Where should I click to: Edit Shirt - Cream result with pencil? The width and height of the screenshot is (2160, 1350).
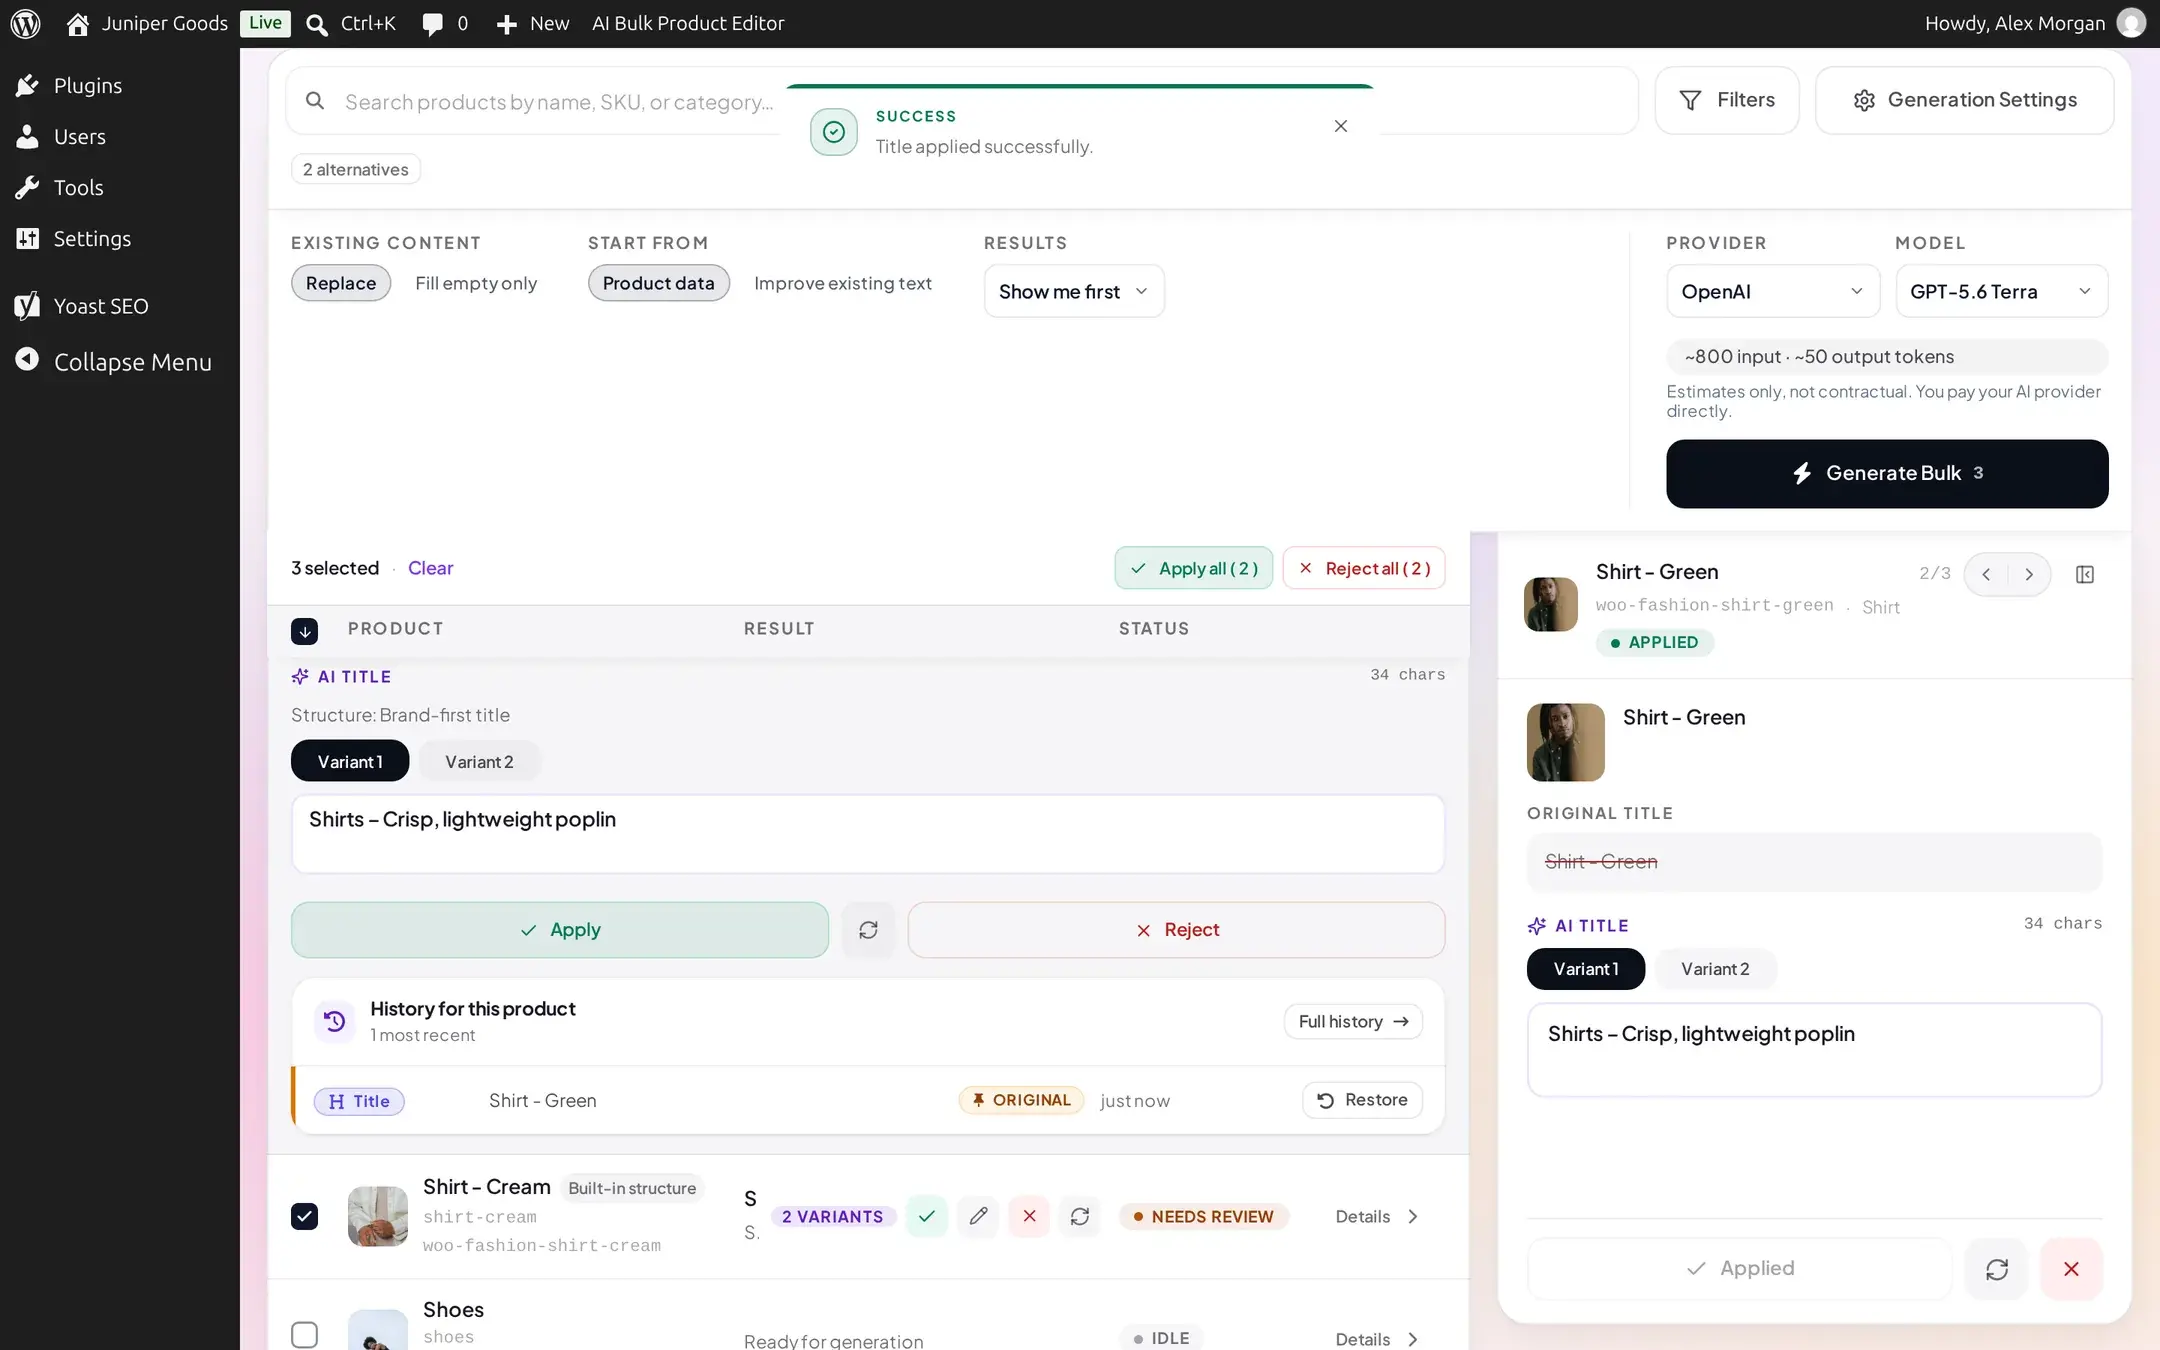978,1216
